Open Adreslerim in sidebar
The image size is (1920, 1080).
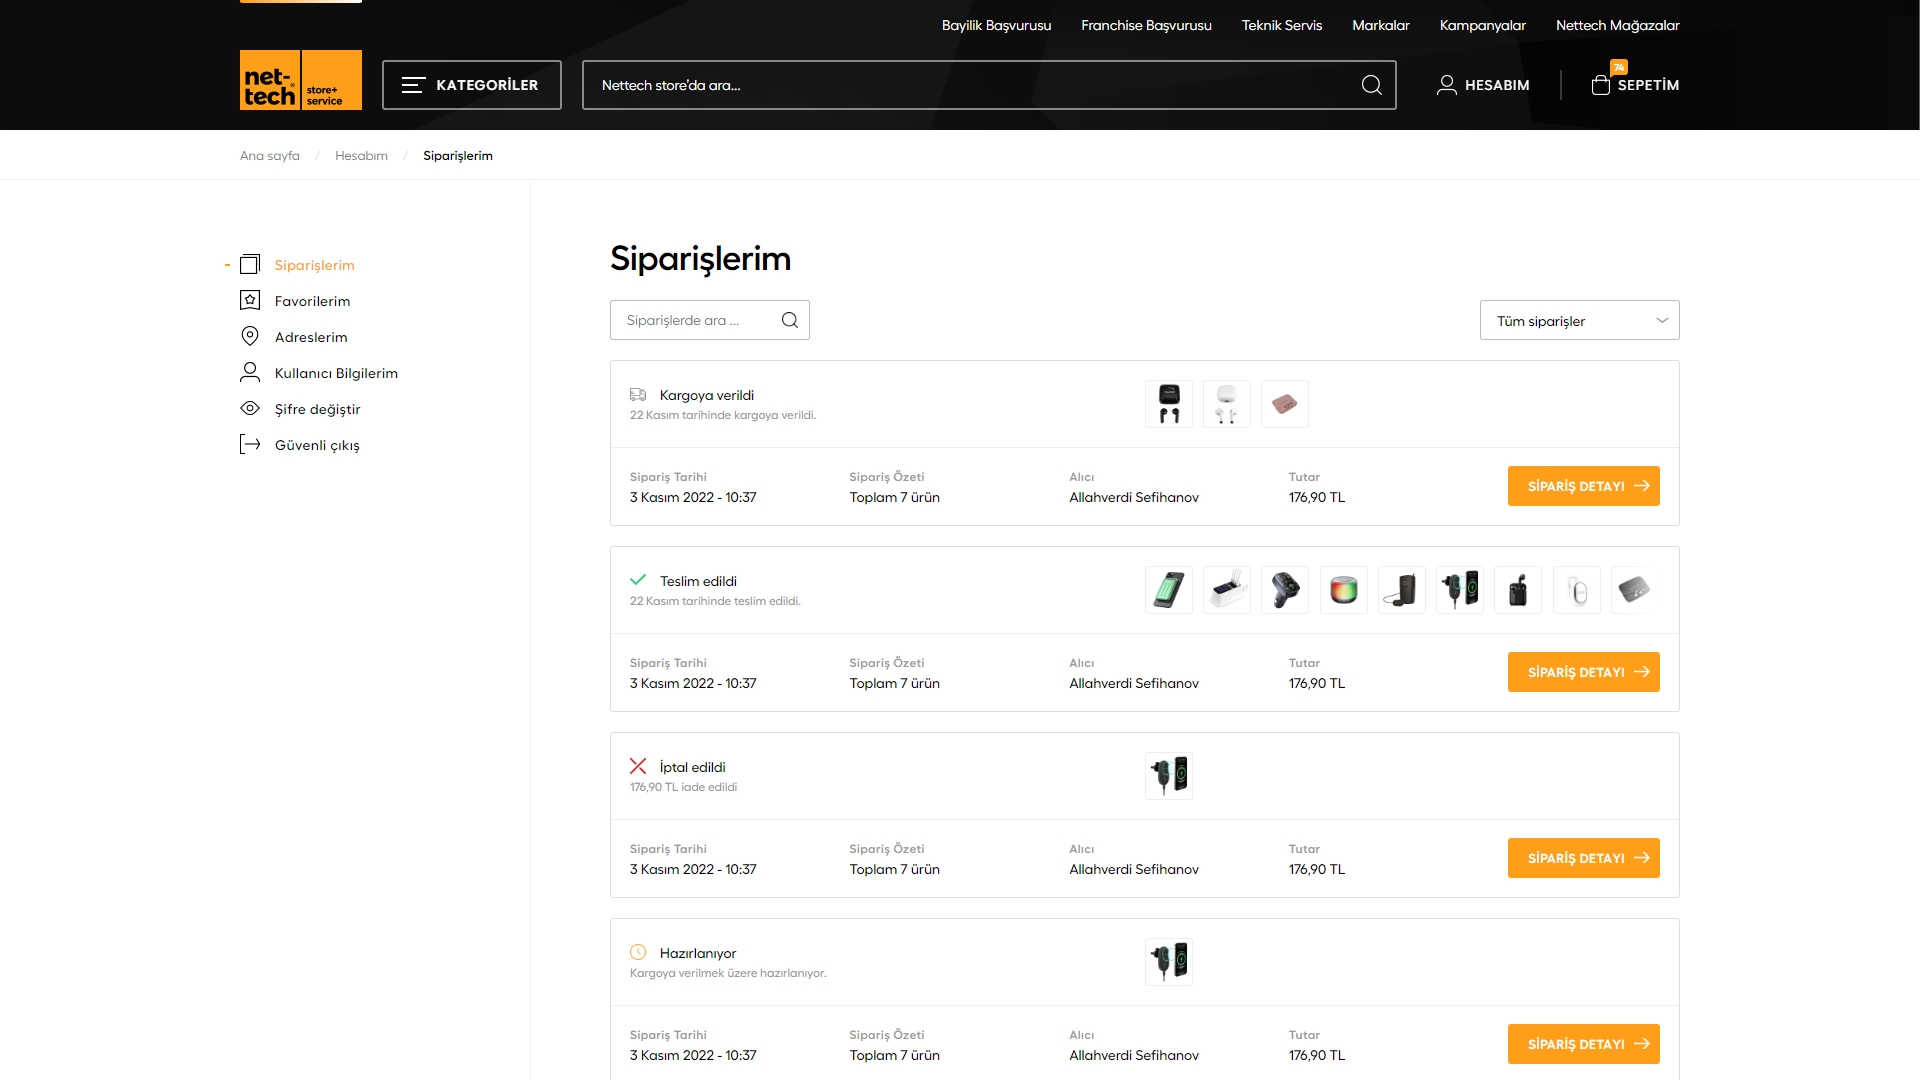tap(311, 337)
